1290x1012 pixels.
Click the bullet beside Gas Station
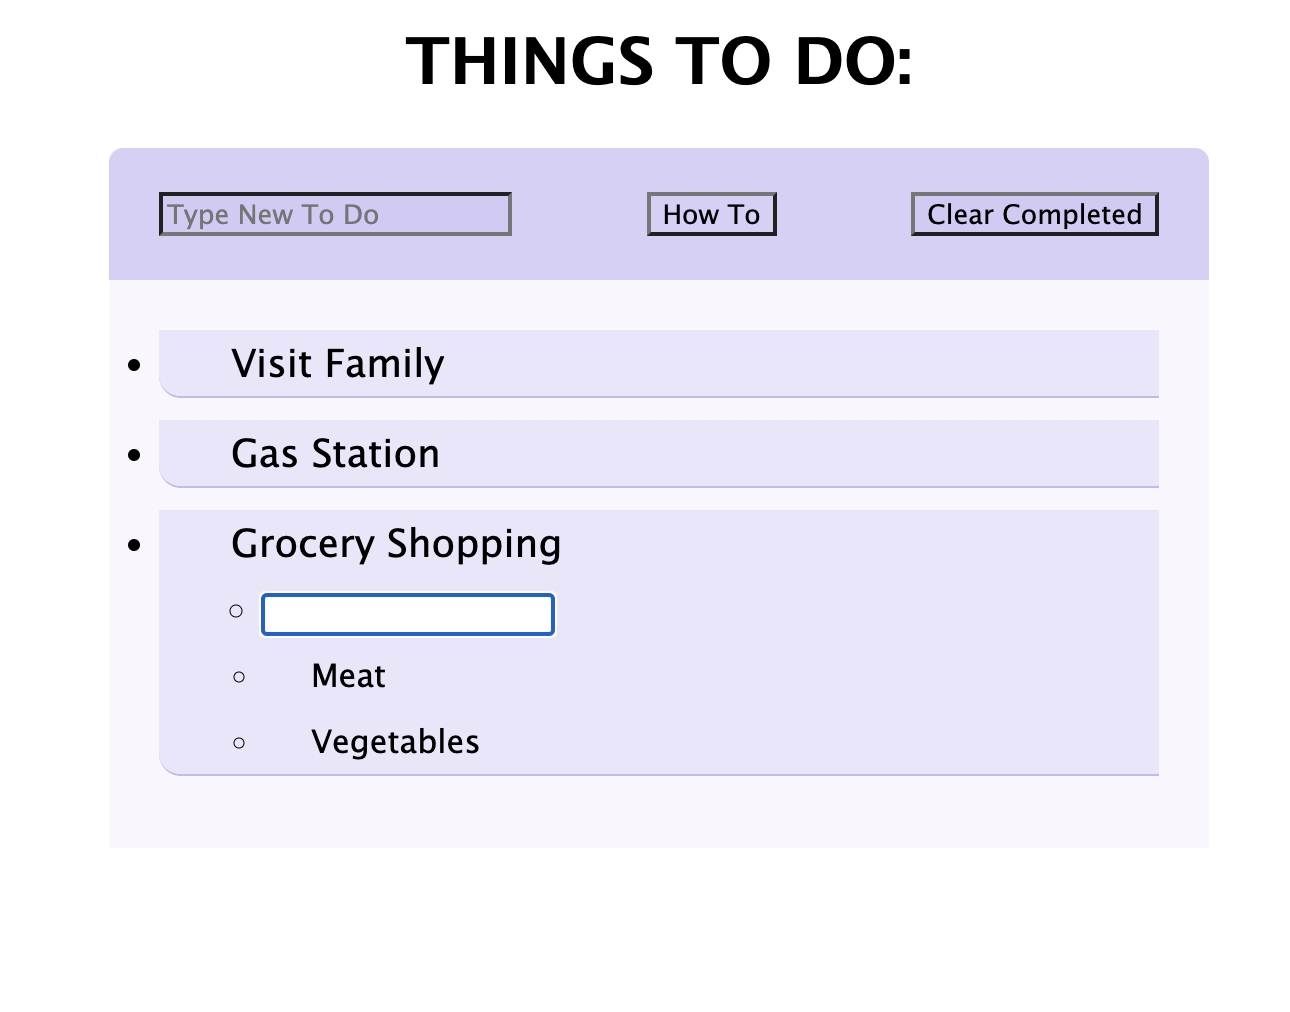tap(135, 456)
